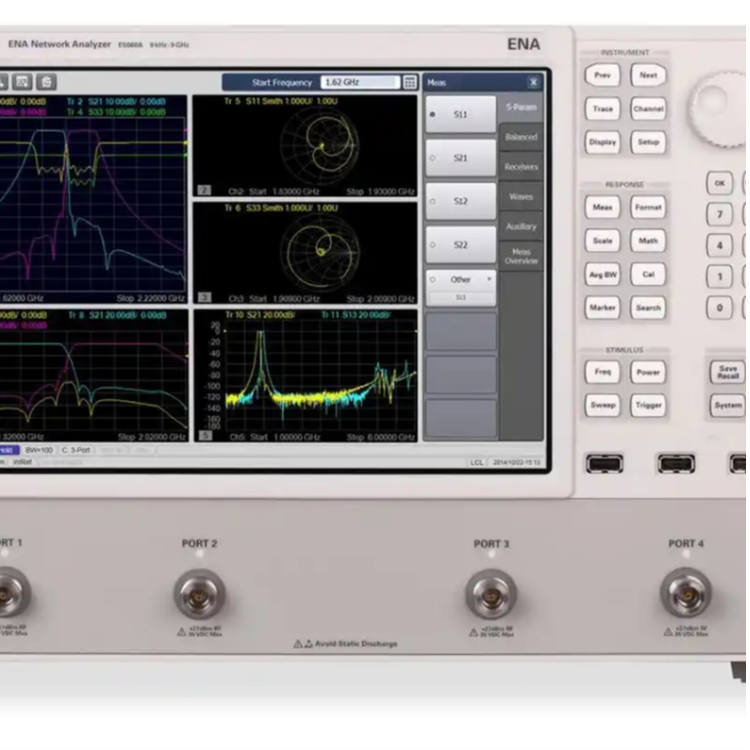Select the S12 measurement radio button

[432, 201]
